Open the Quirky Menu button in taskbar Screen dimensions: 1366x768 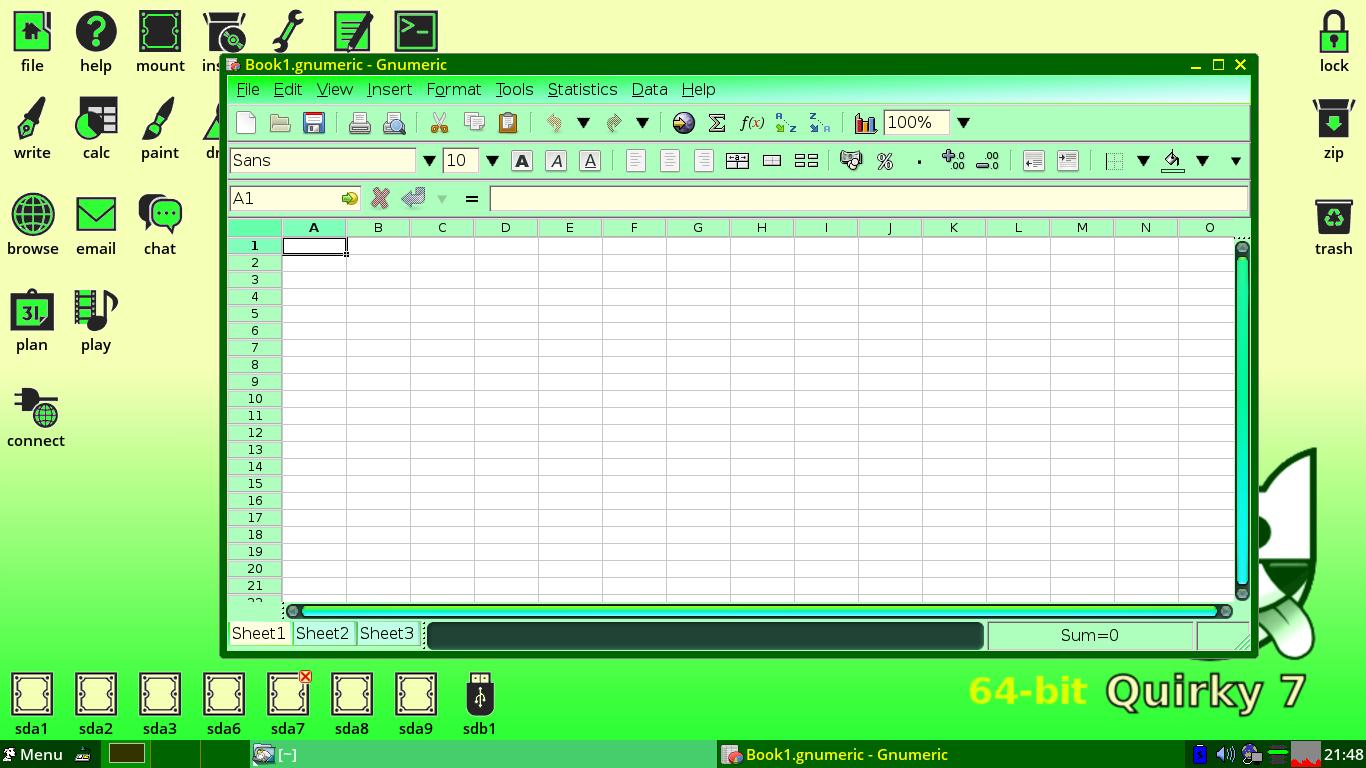[32, 754]
